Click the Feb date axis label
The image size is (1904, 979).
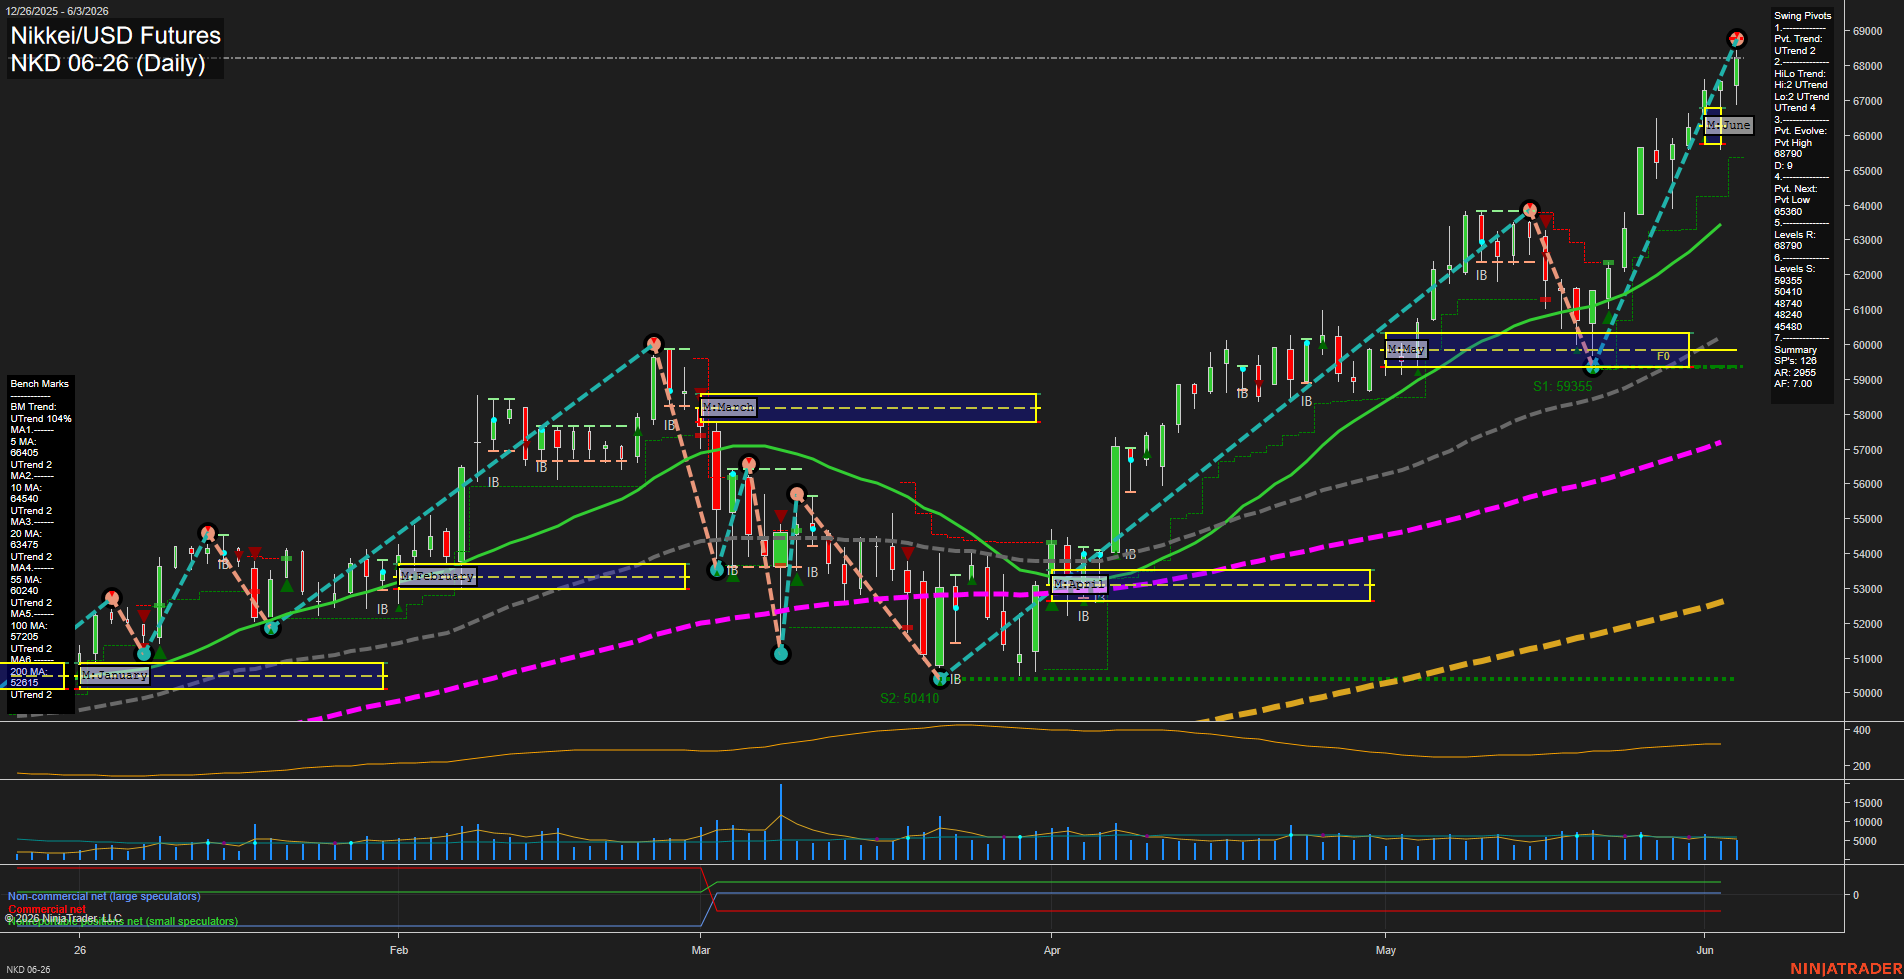click(399, 950)
